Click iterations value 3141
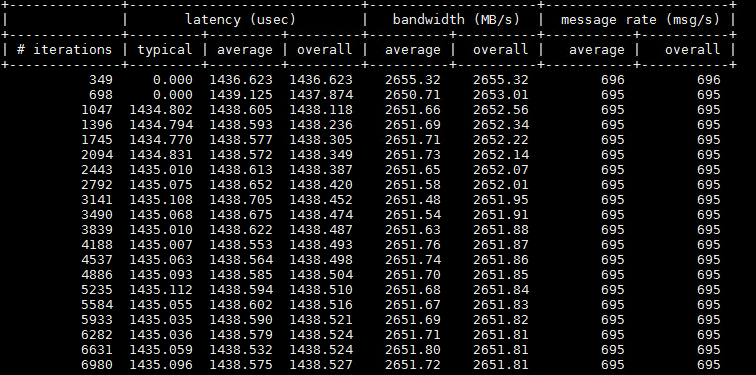This screenshot has height=375, width=756. click(x=96, y=200)
